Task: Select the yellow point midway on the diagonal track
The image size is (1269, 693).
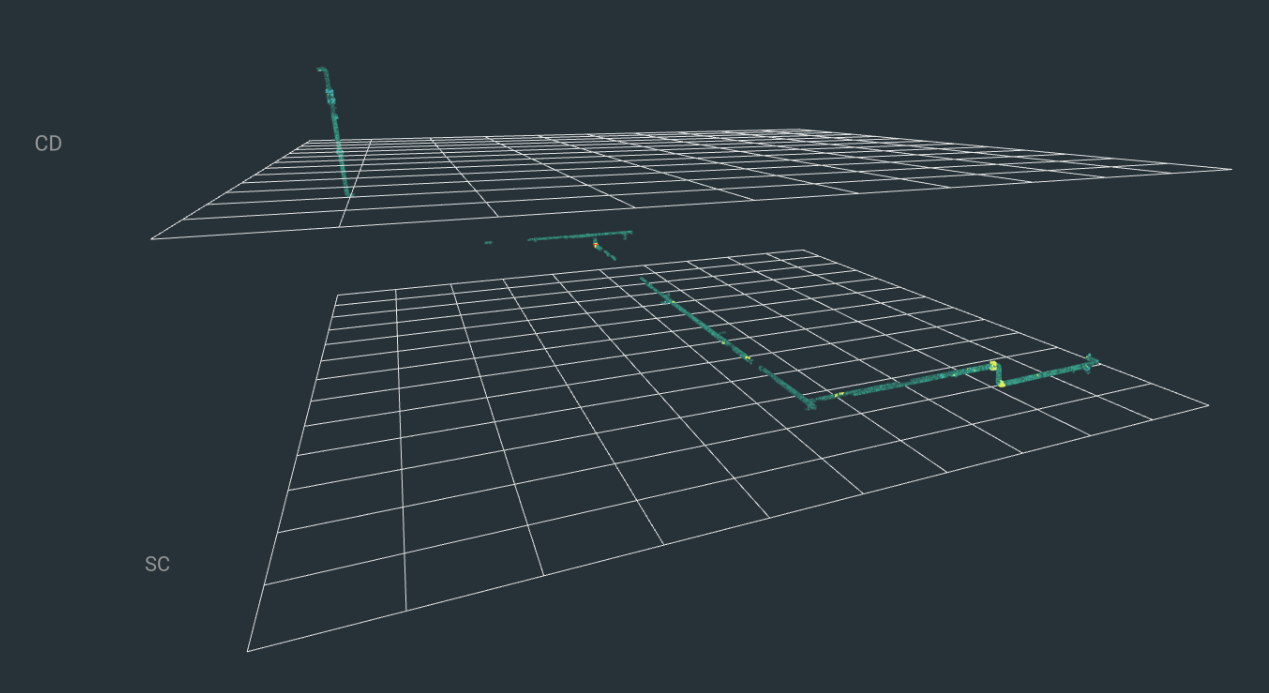Action: tap(747, 356)
